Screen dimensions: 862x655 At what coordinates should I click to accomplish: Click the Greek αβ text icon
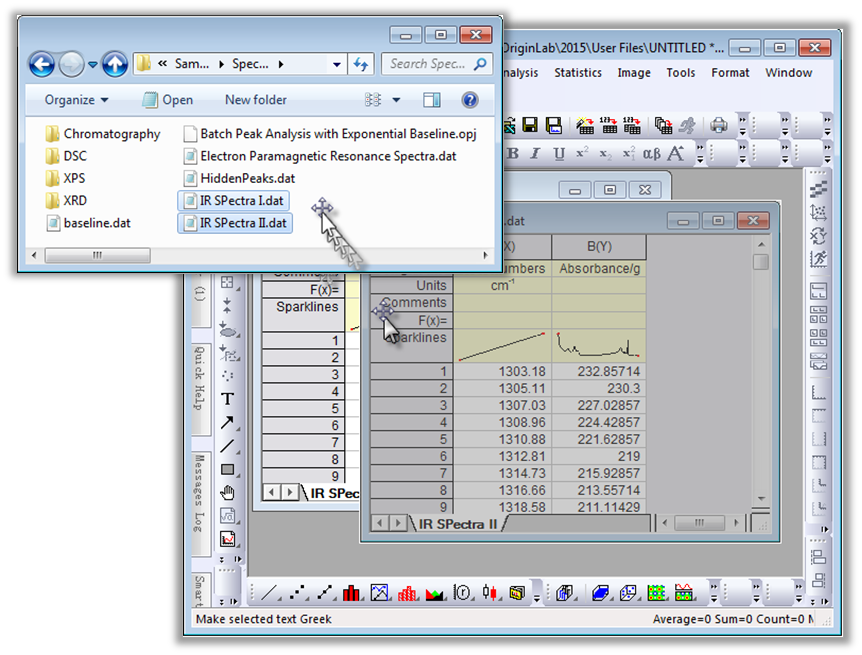tap(651, 153)
